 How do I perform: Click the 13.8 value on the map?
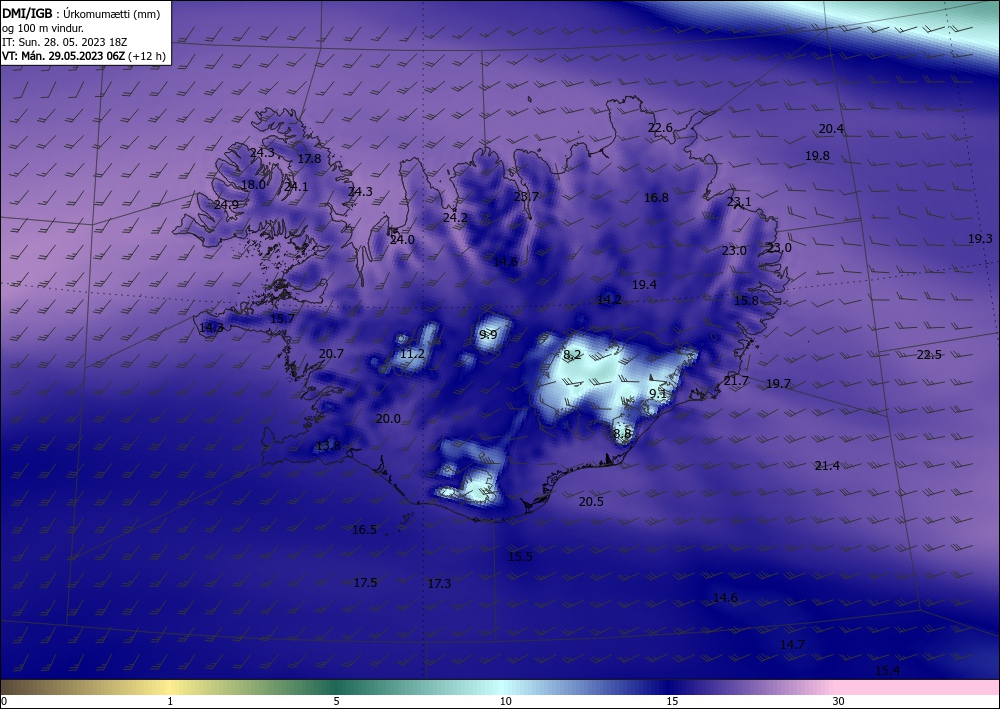click(328, 446)
